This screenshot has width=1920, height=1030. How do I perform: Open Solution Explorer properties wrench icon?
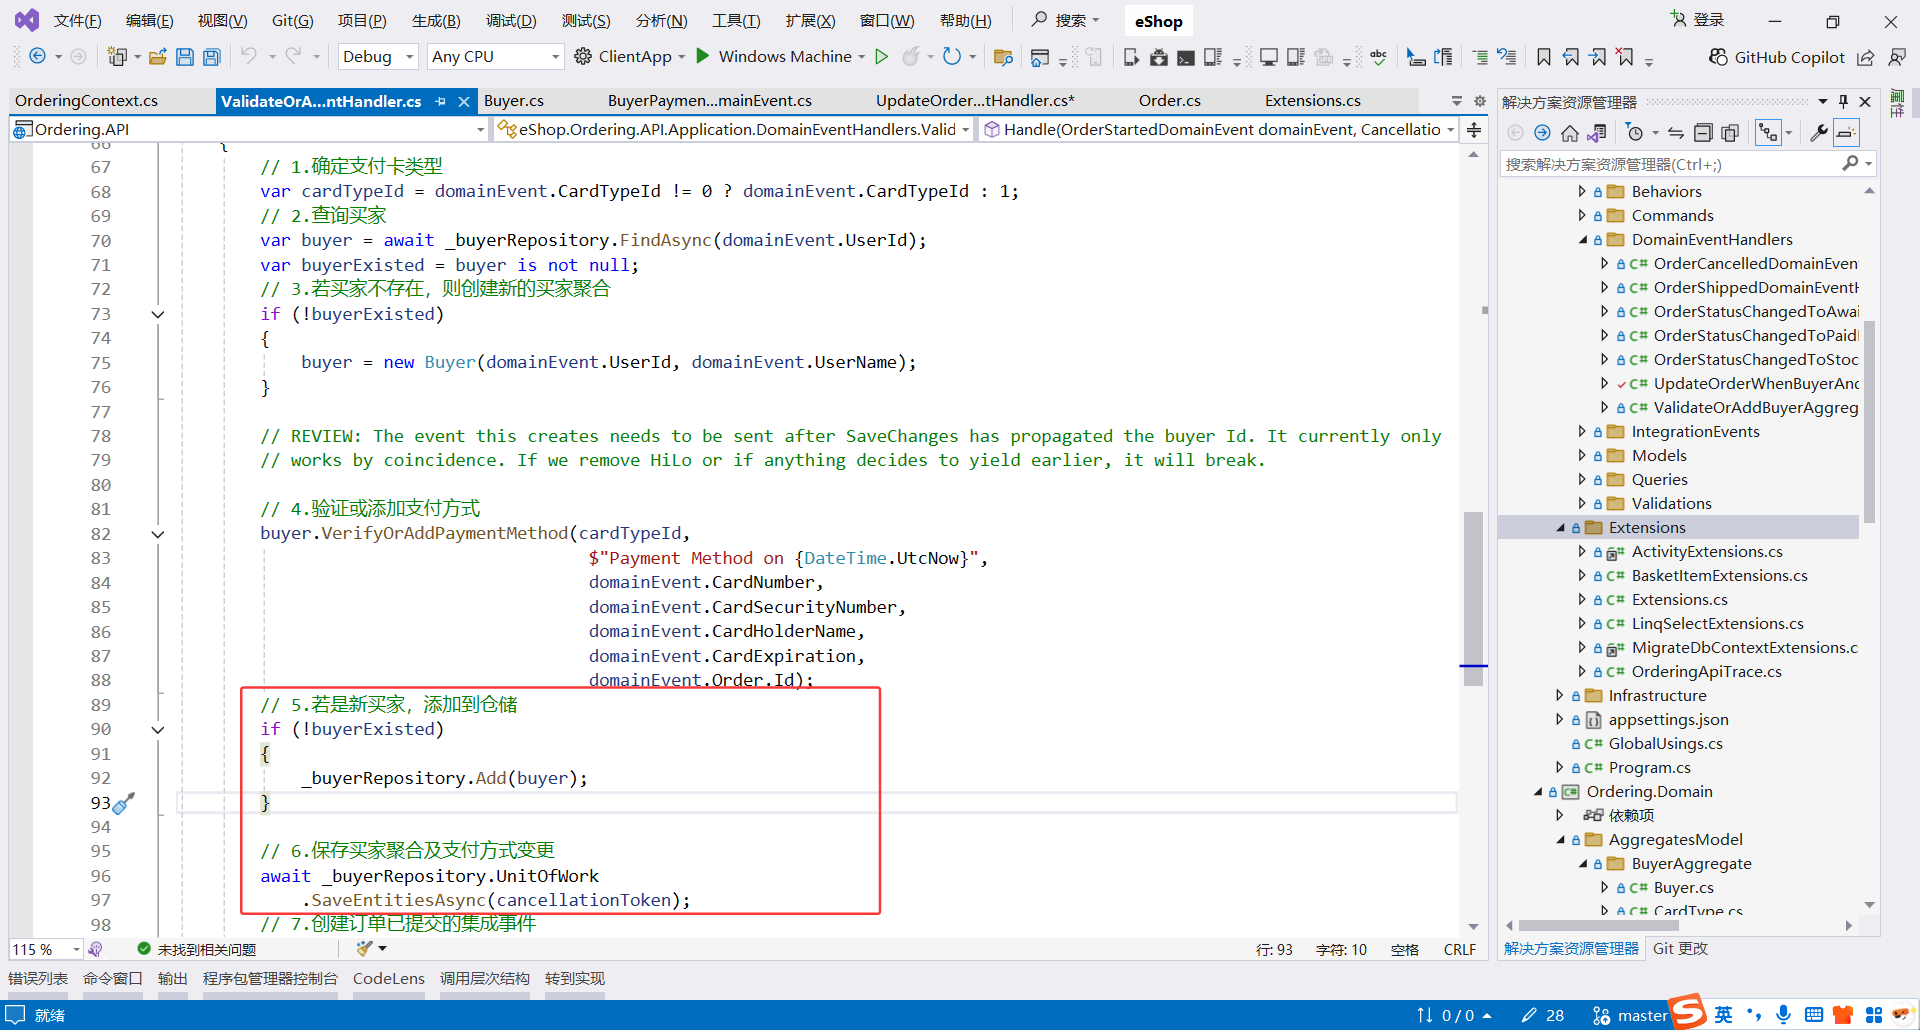pos(1819,132)
